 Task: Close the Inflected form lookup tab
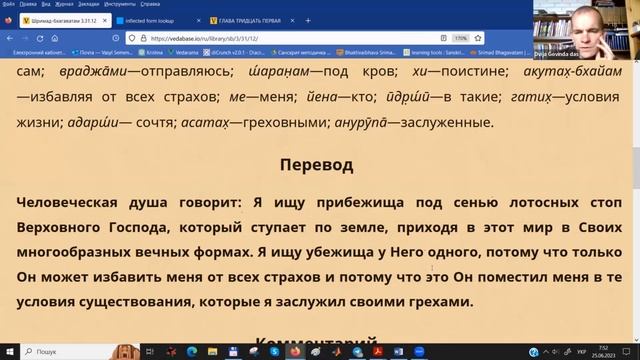(x=199, y=20)
